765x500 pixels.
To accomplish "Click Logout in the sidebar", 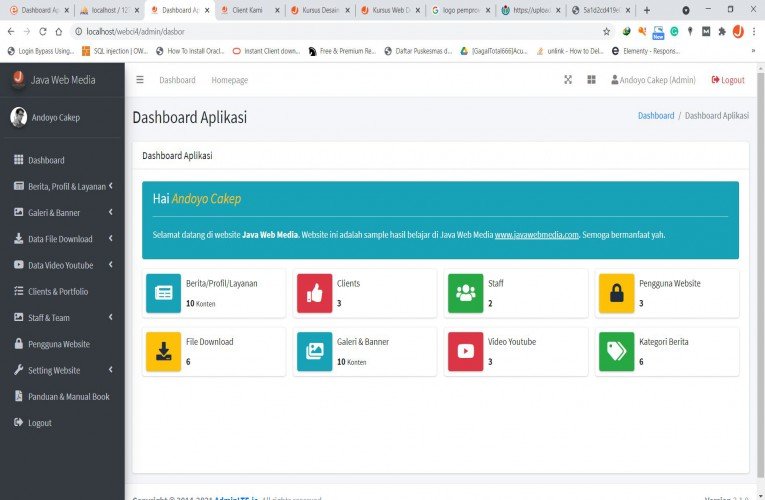I will 62,423.
